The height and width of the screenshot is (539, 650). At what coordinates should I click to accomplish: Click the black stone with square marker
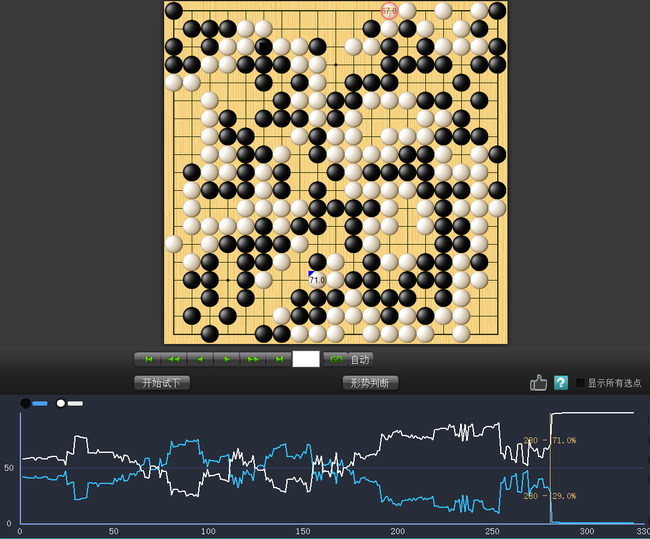tap(264, 47)
